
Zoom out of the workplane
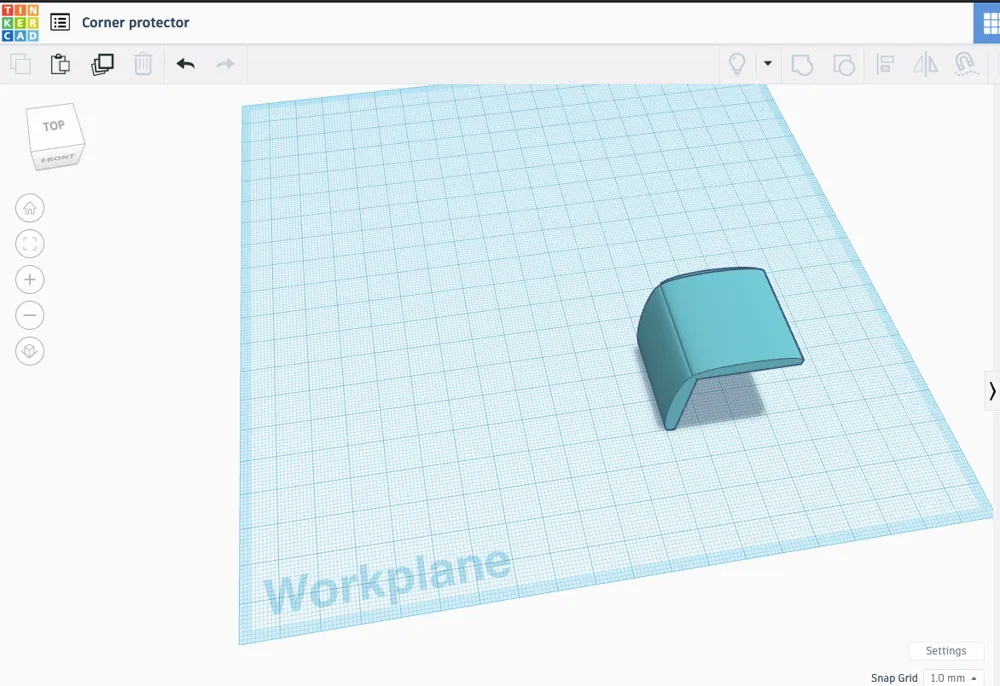[30, 316]
